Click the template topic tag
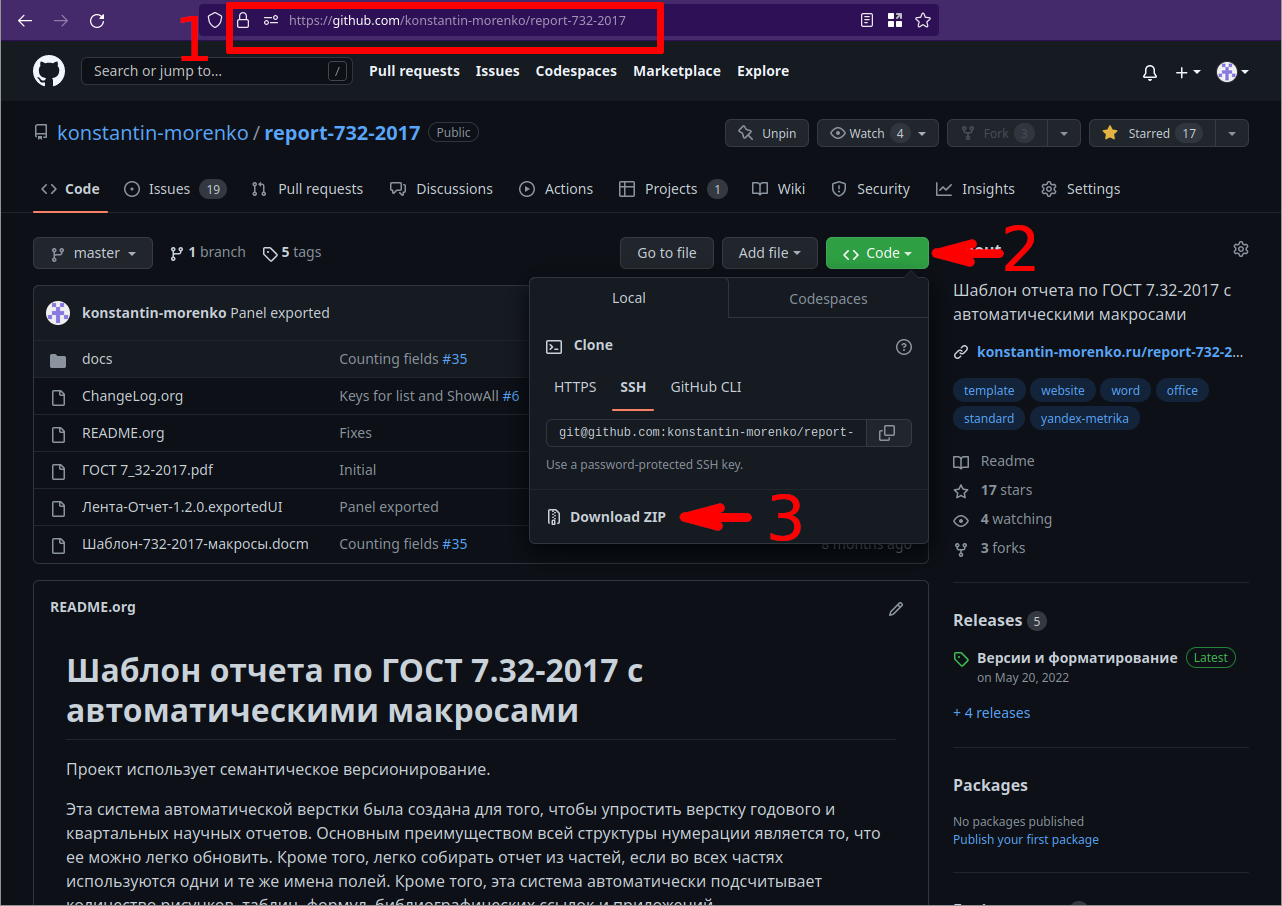The width and height of the screenshot is (1282, 906). (989, 391)
